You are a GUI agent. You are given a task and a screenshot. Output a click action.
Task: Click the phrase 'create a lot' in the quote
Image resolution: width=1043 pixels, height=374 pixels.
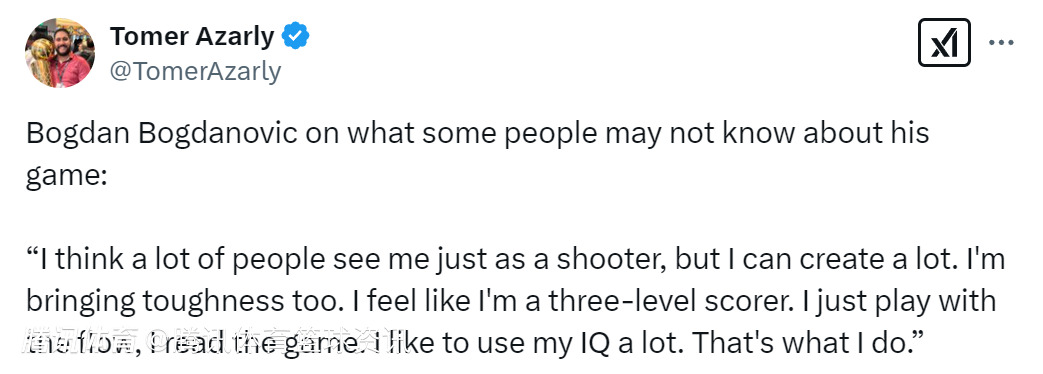pos(880,259)
